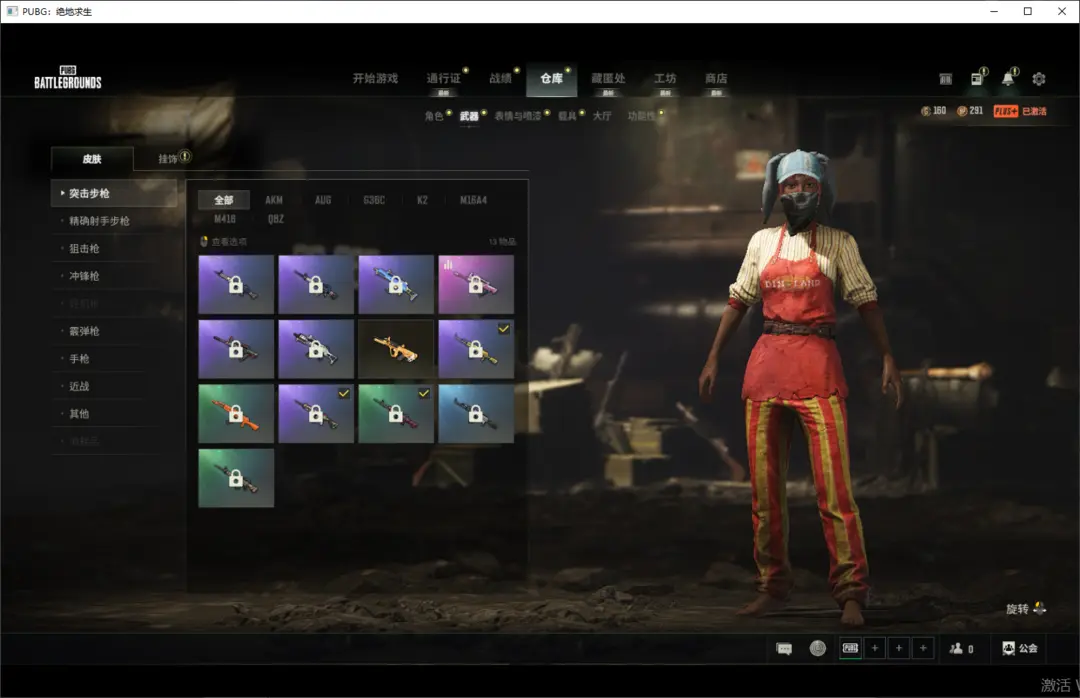Open the 皮肤 skins tab
Screen dimensions: 1080x698
coord(92,159)
